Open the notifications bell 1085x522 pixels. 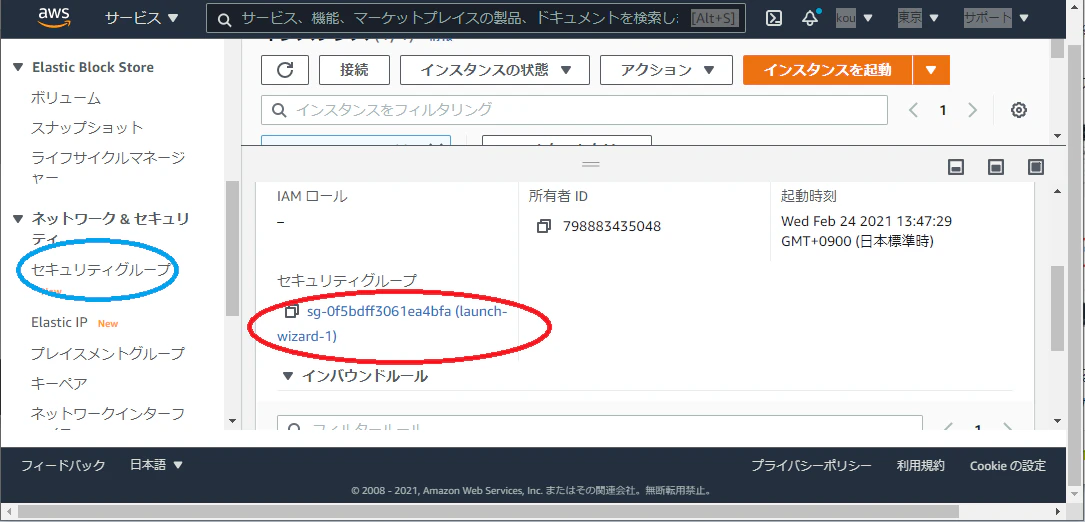[810, 18]
